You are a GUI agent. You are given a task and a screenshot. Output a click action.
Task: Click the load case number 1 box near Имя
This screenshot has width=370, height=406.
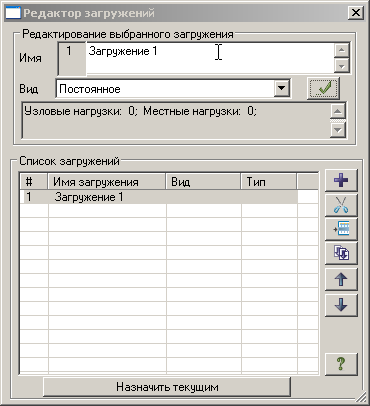(72, 58)
